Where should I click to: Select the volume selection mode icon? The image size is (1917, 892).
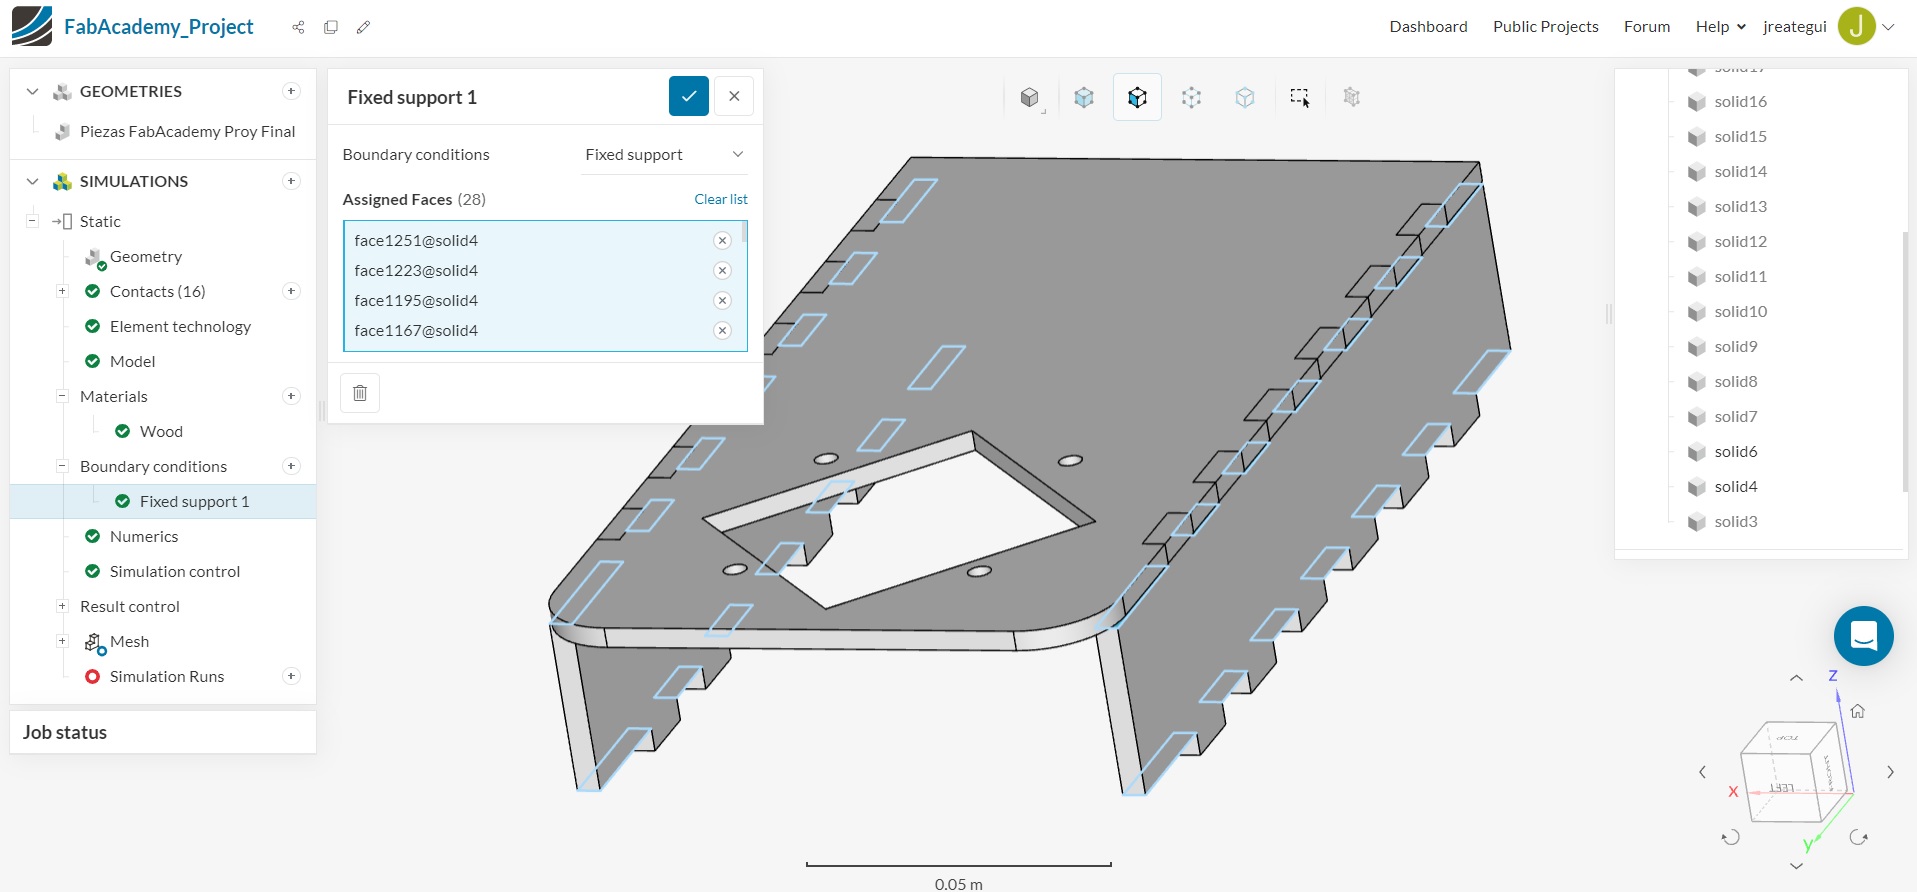tap(1084, 97)
